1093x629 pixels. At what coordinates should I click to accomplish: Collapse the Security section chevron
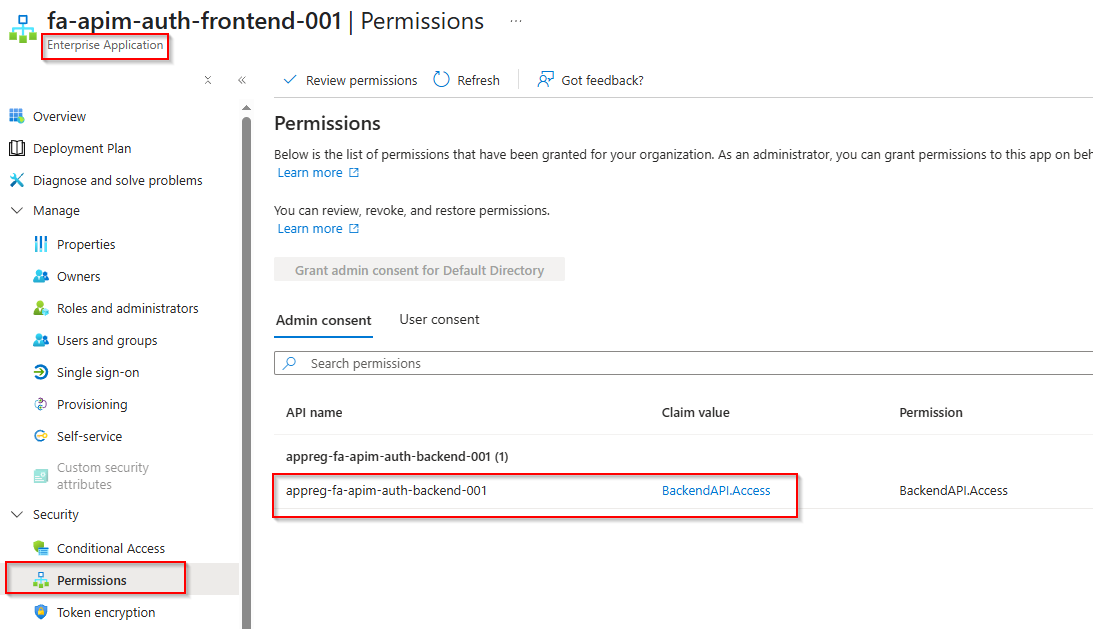click(x=16, y=515)
